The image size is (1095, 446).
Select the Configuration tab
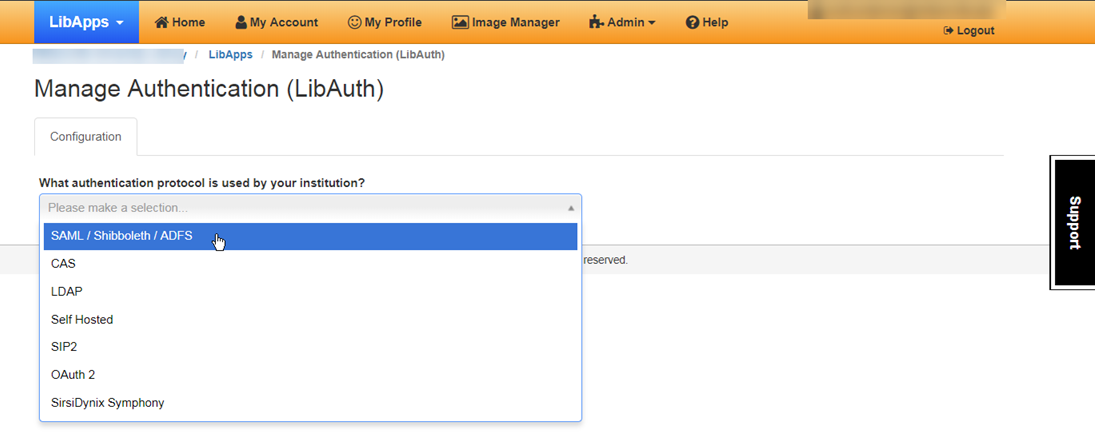(86, 137)
